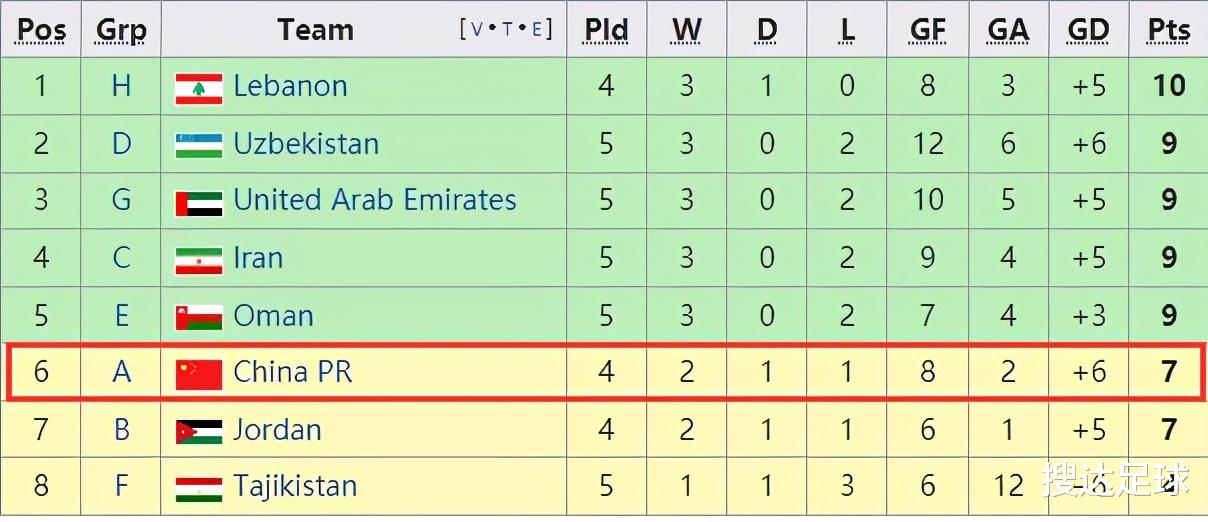The width and height of the screenshot is (1208, 522).
Task: Click the Oman flag icon
Action: click(198, 317)
